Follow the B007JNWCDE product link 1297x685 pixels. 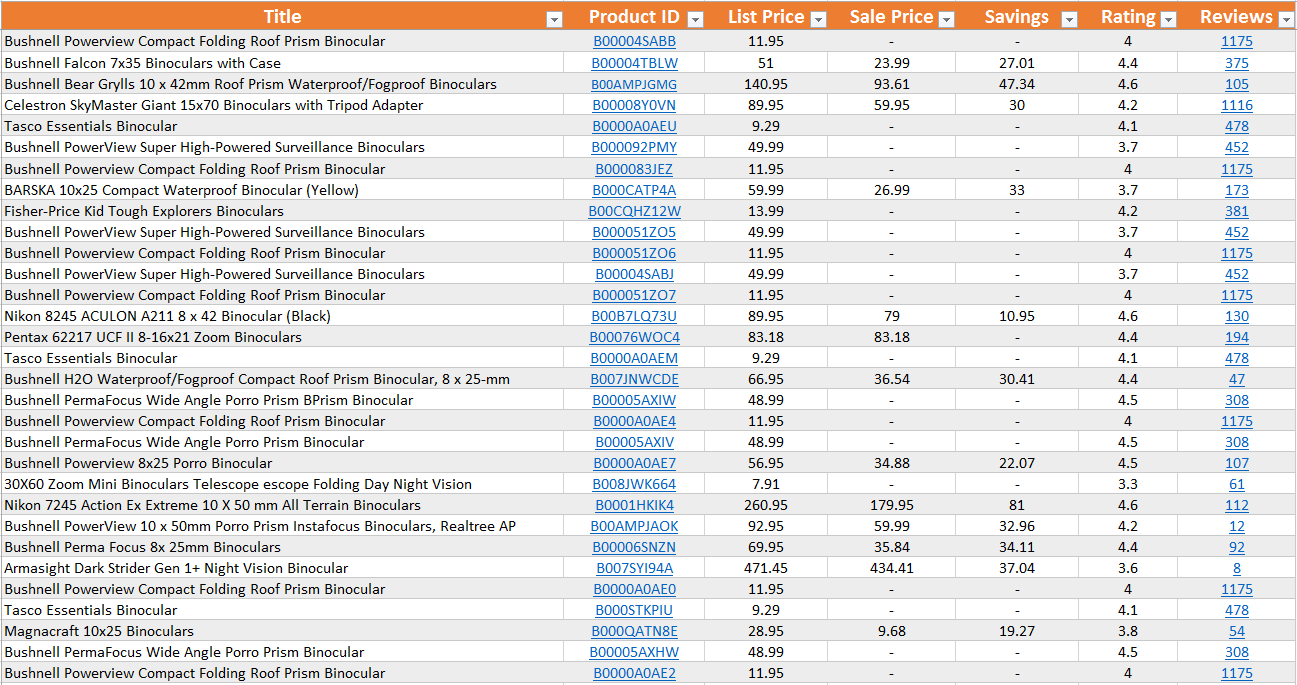[635, 379]
